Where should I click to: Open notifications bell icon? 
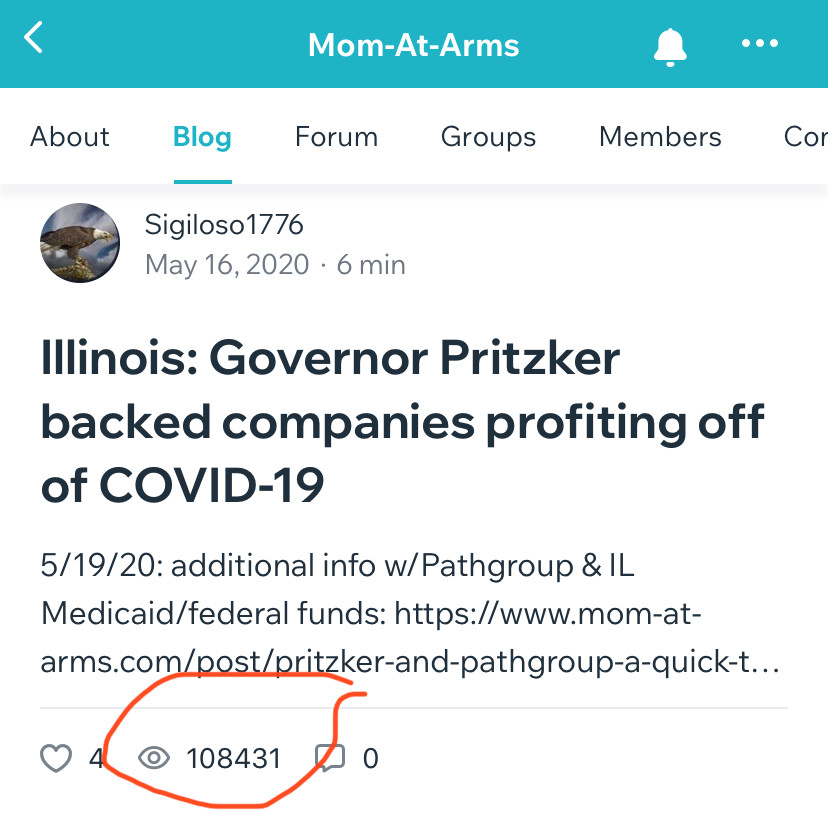tap(670, 47)
